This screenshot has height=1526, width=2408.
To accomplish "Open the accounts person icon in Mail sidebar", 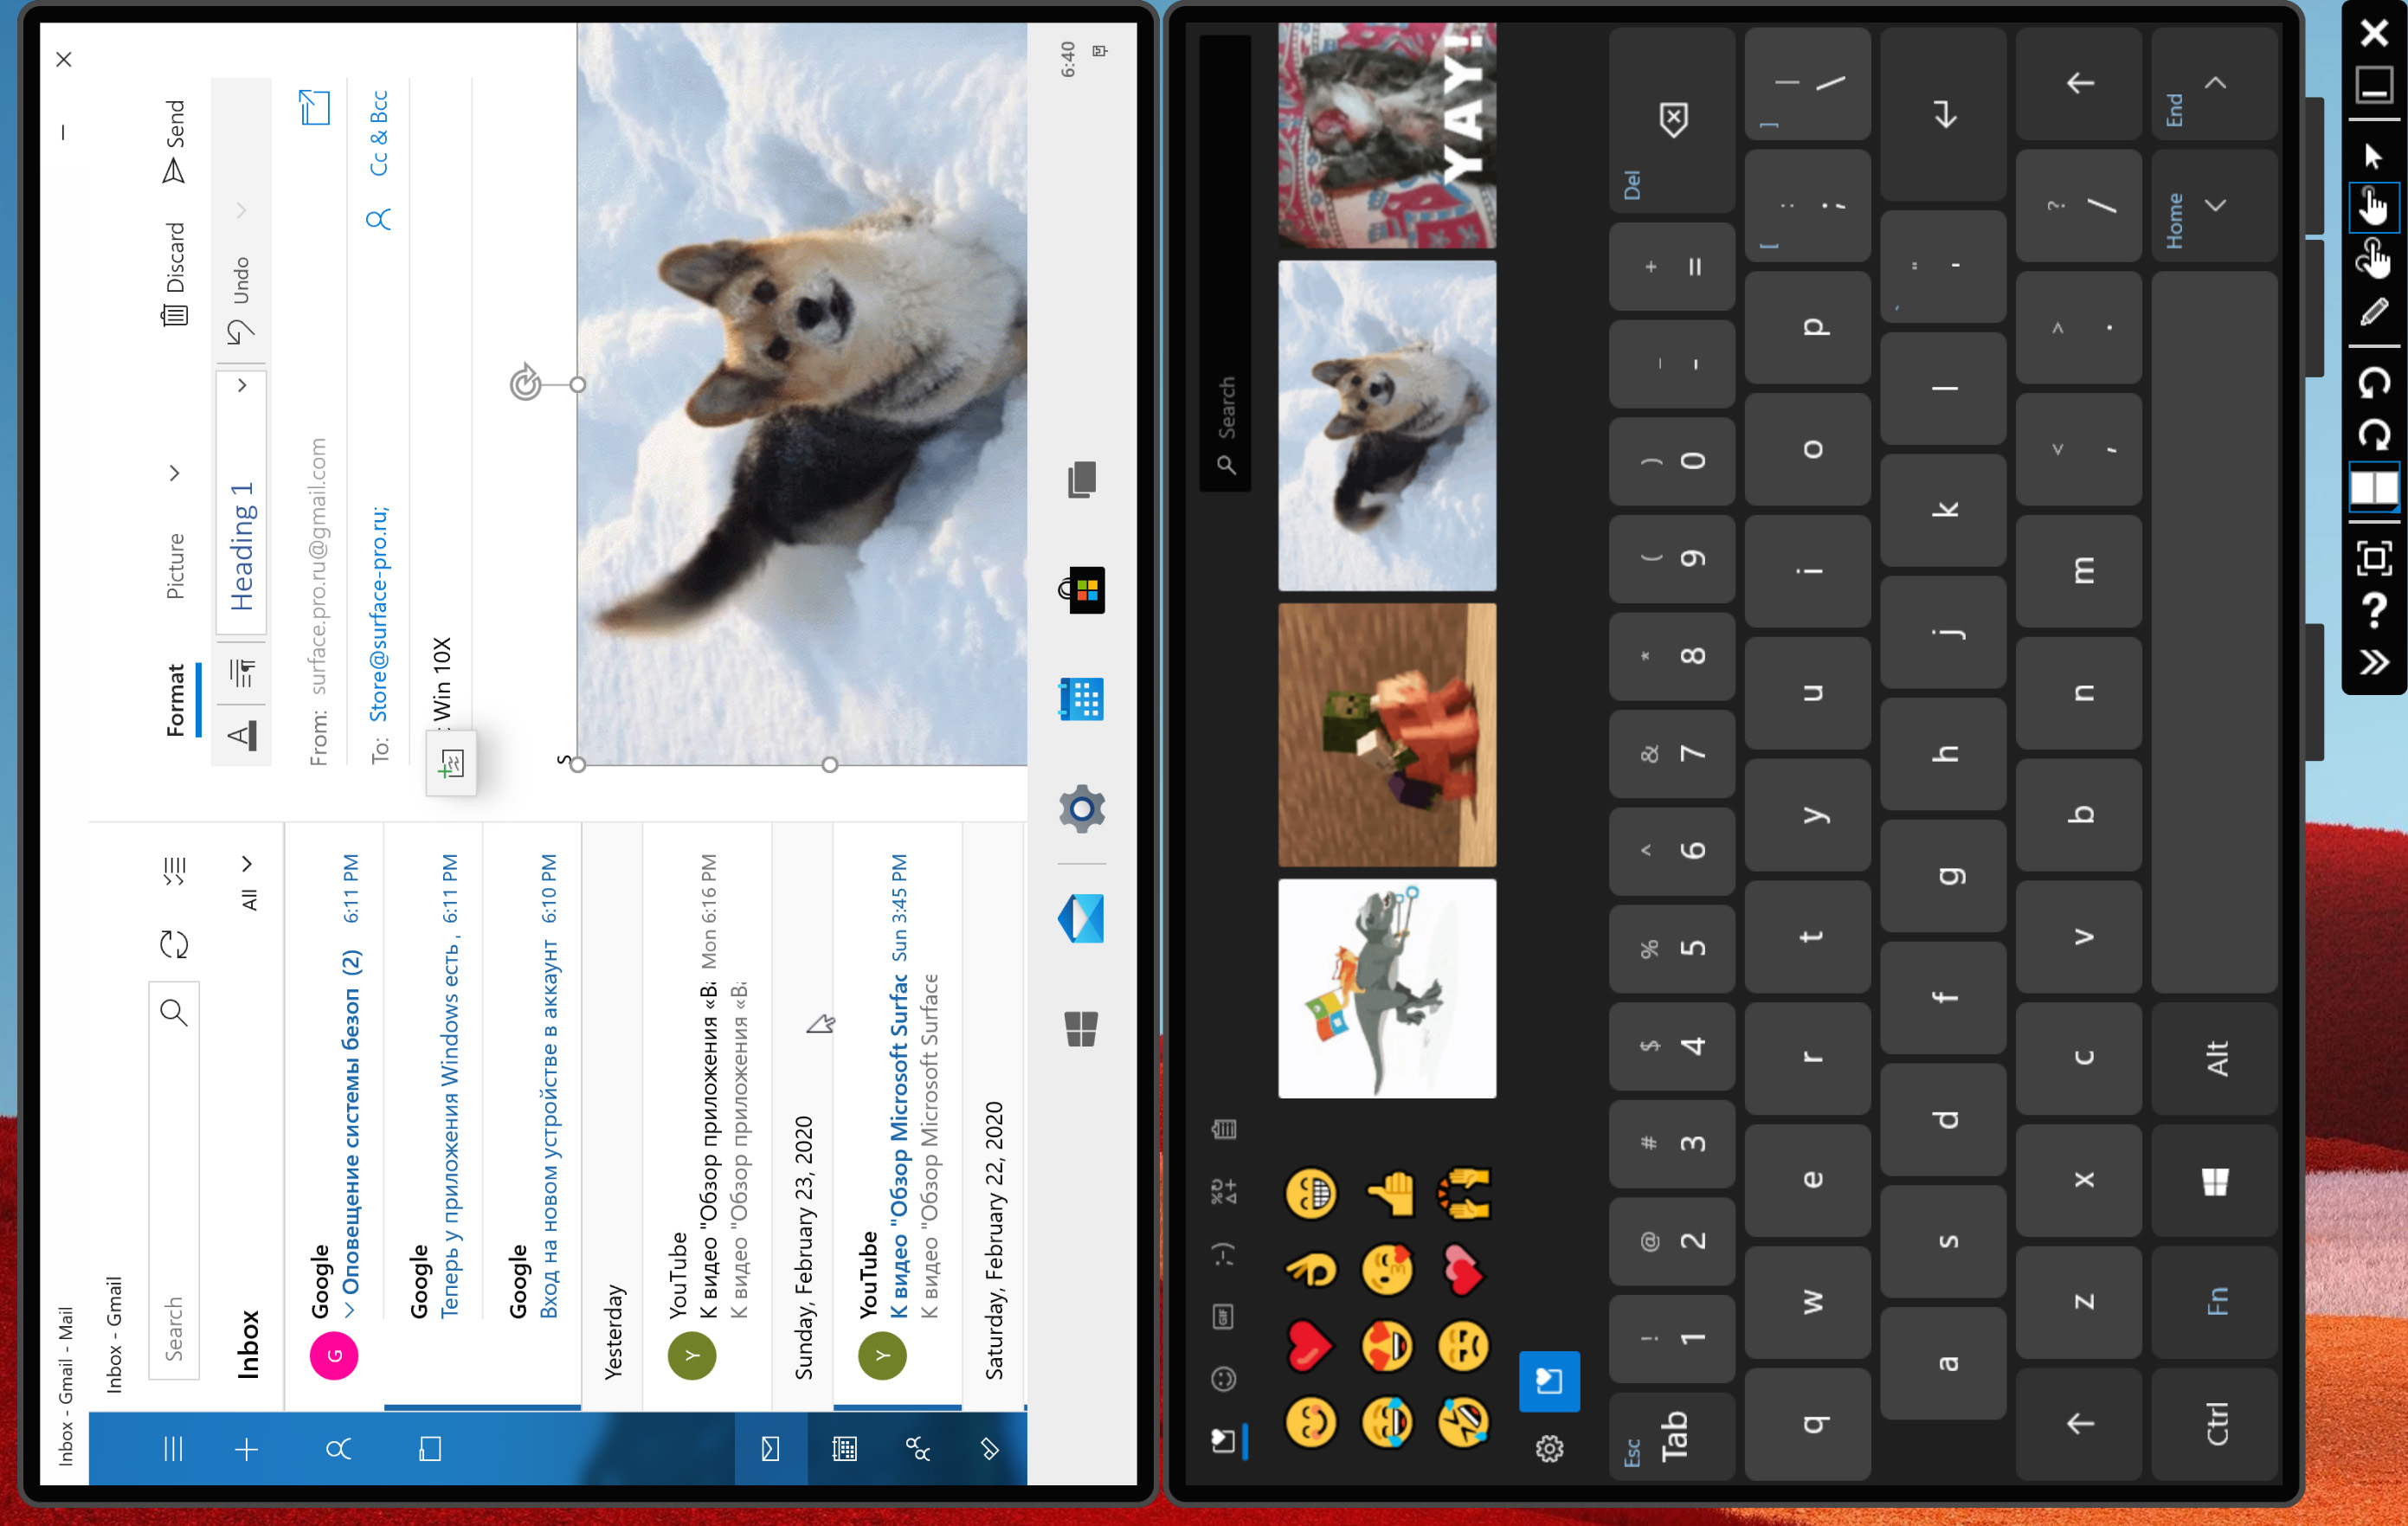I will pos(338,1449).
